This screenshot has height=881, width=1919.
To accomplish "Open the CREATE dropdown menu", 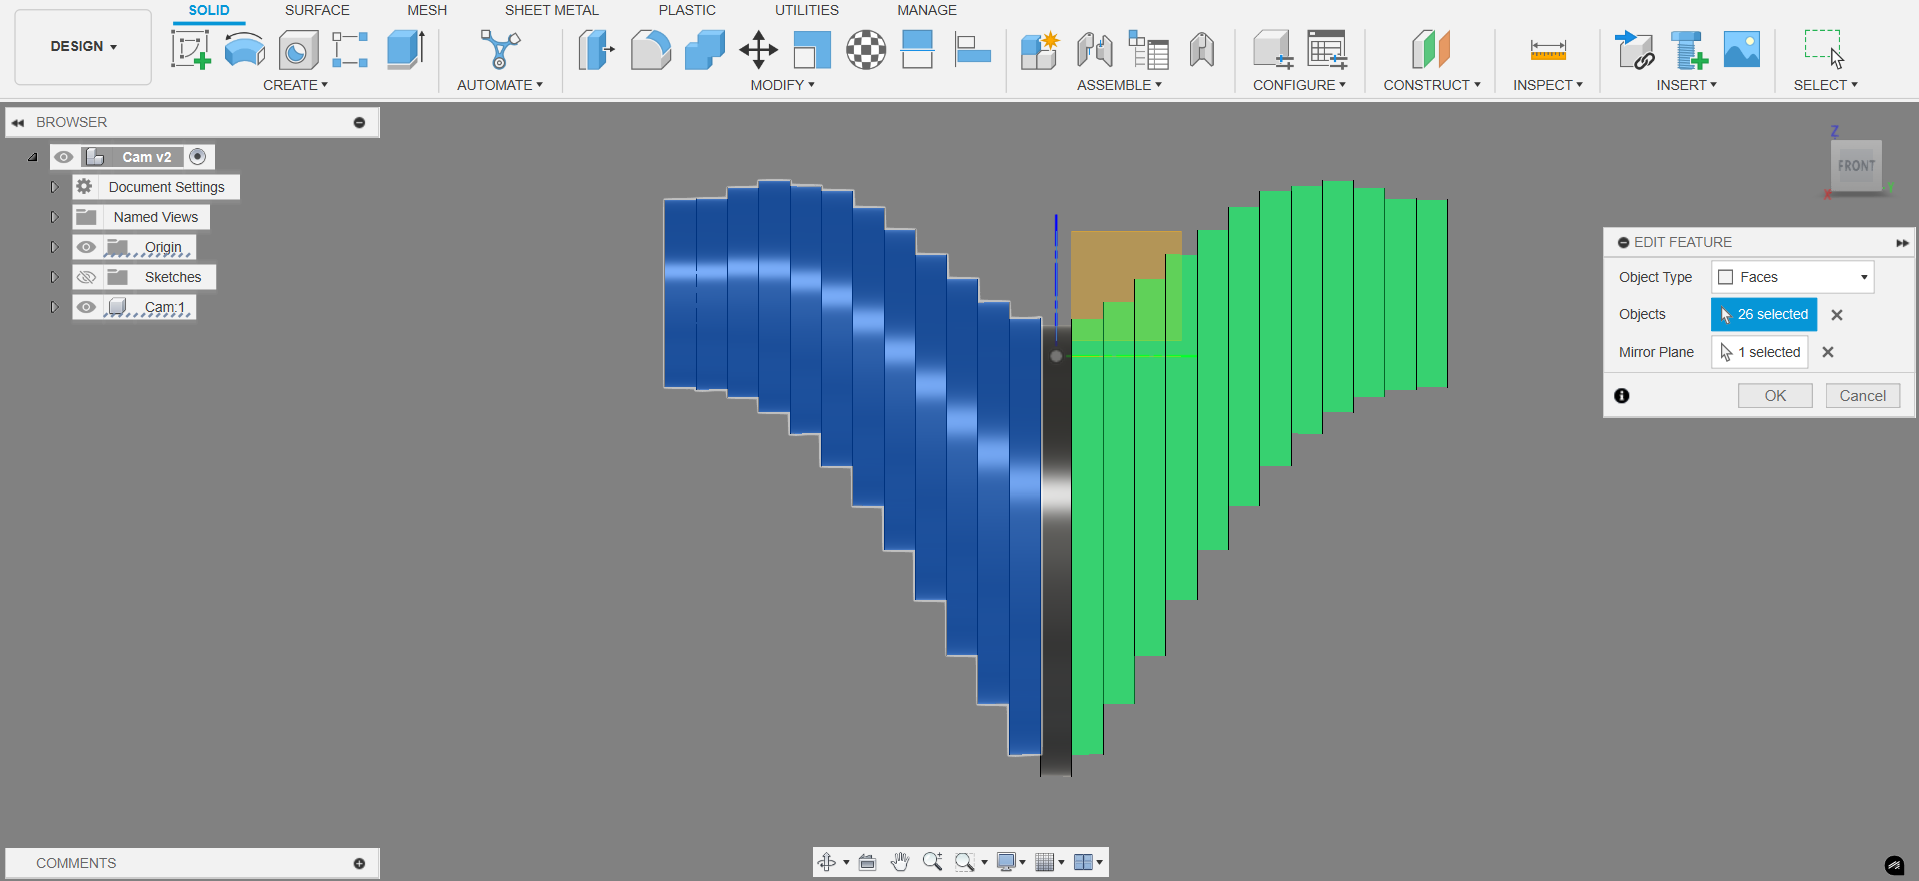I will (295, 85).
